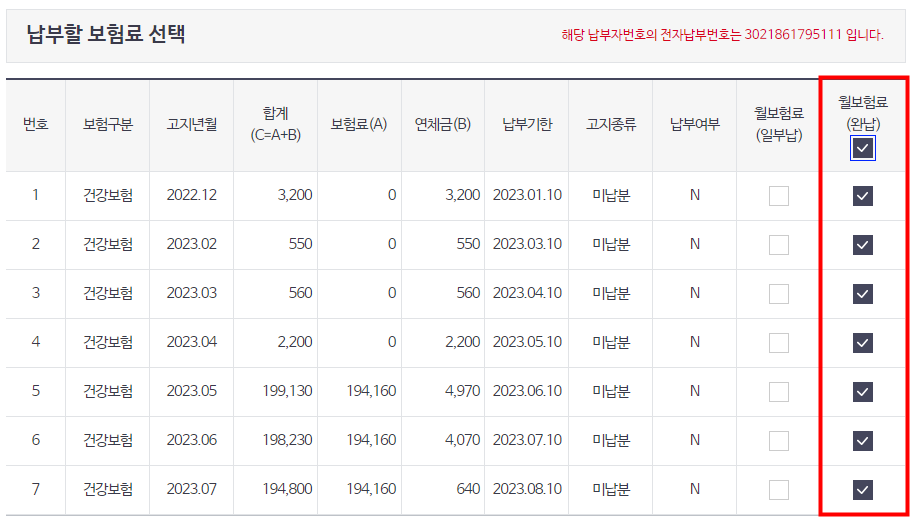The image size is (913, 524).
Task: Uncheck full payment checkbox for row 2023.05
Action: pyautogui.click(x=862, y=391)
